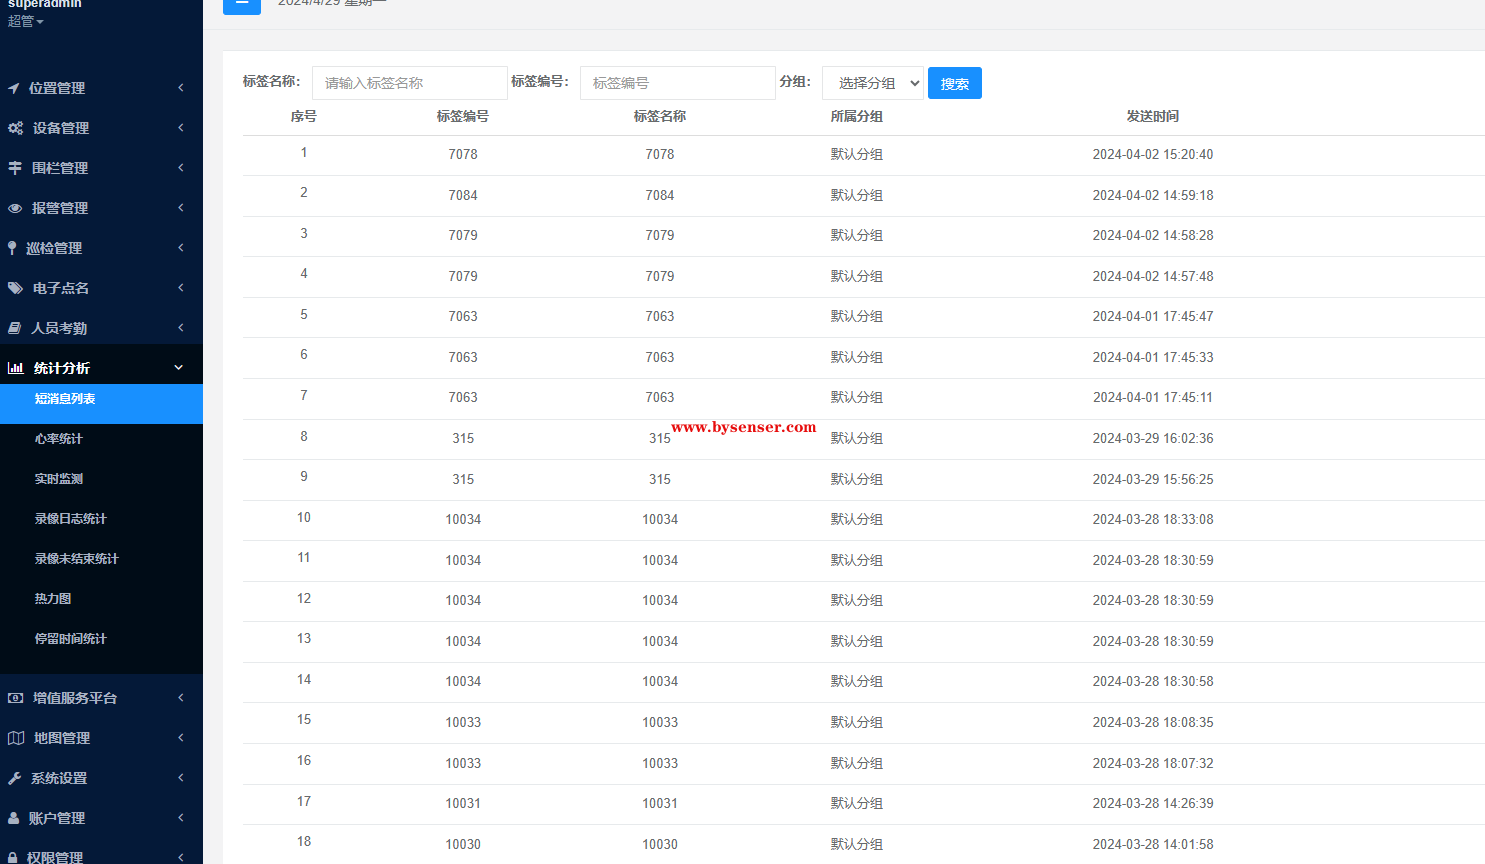
Task: Expand the 巡检管理 menu chevron
Action: click(x=181, y=248)
